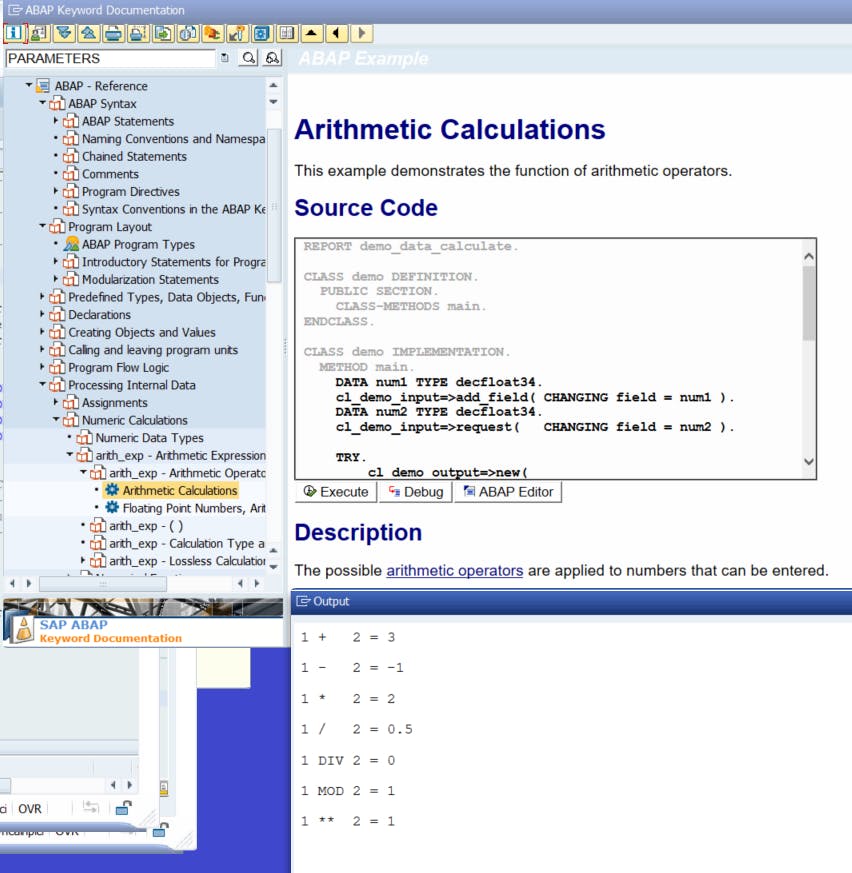Click the info icon in the documentation toolbar
852x873 pixels.
click(x=14, y=33)
